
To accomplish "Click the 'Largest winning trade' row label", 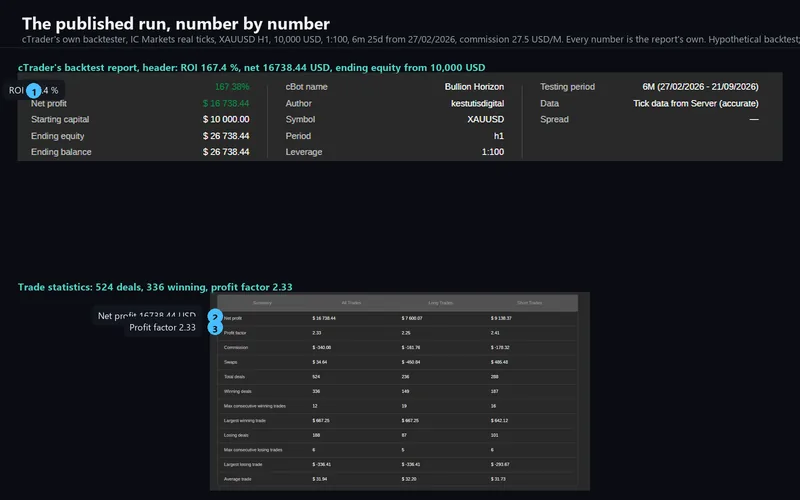I will [x=244, y=421].
